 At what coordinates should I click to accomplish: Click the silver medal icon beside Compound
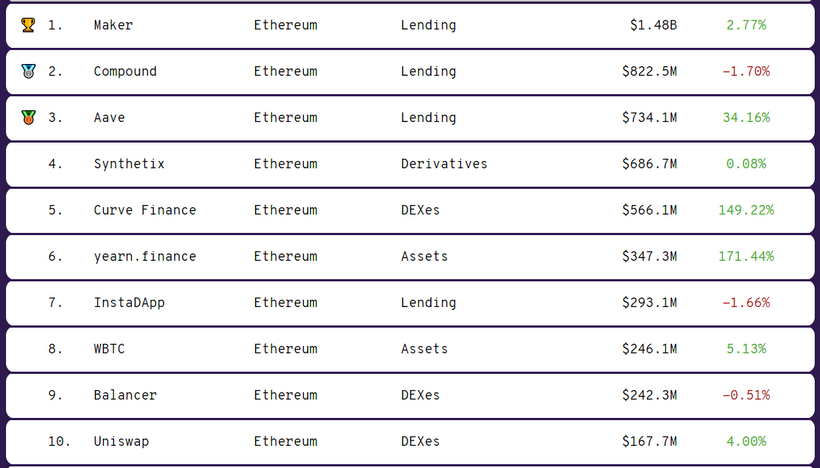click(28, 71)
